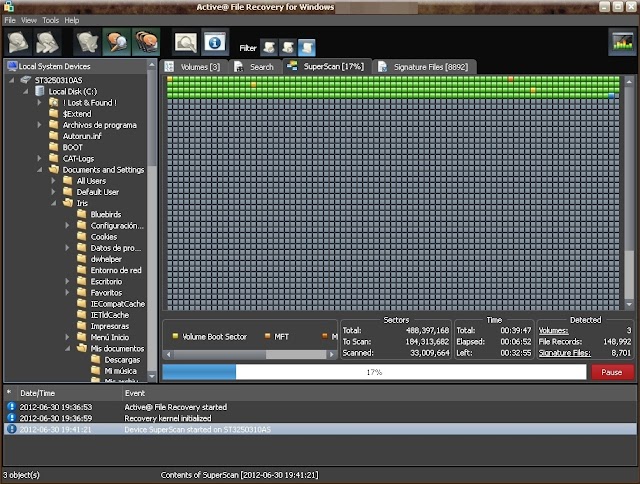Click the legend's right scroll arrow
This screenshot has height=484, width=640.
point(332,355)
